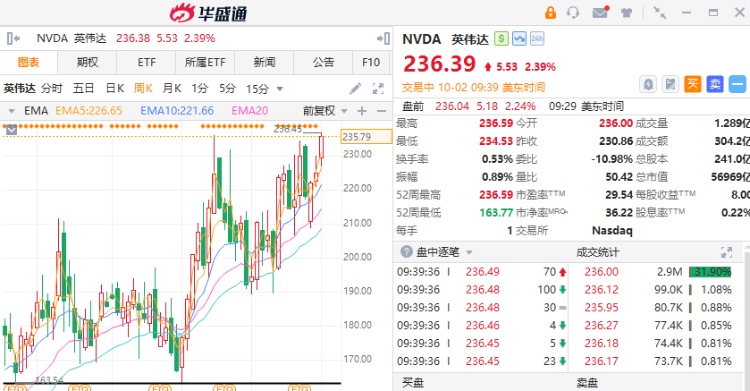Click the EMA20 indicator label
750x391 pixels.
[250, 111]
